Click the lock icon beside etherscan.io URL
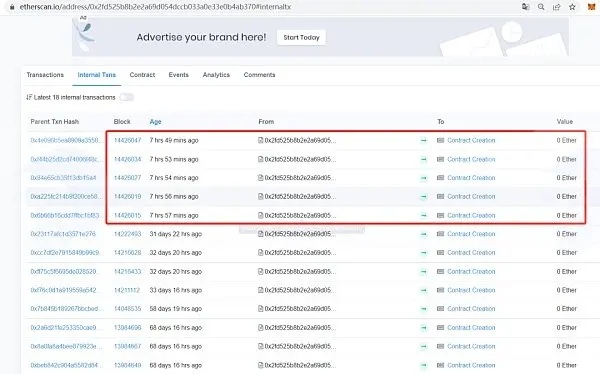Image resolution: width=600 pixels, height=374 pixels. coord(12,7)
